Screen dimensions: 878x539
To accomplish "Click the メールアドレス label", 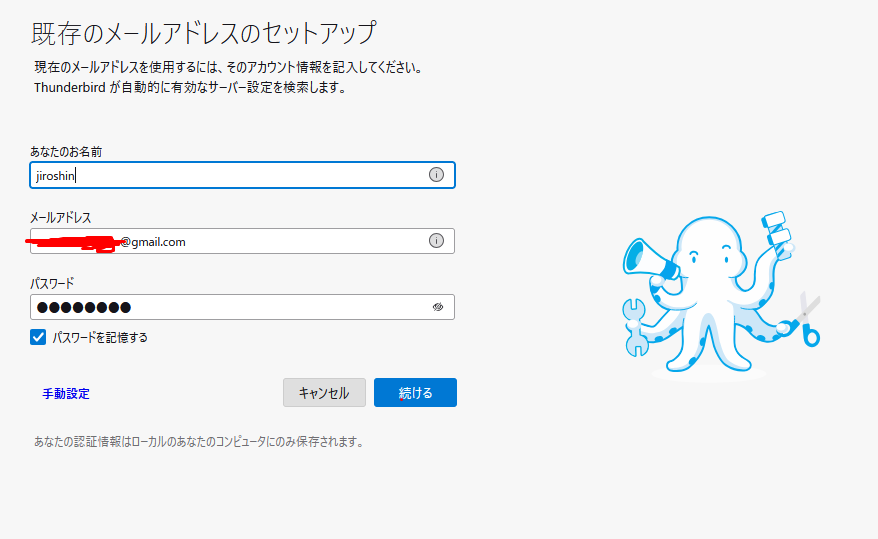I will 61,218.
